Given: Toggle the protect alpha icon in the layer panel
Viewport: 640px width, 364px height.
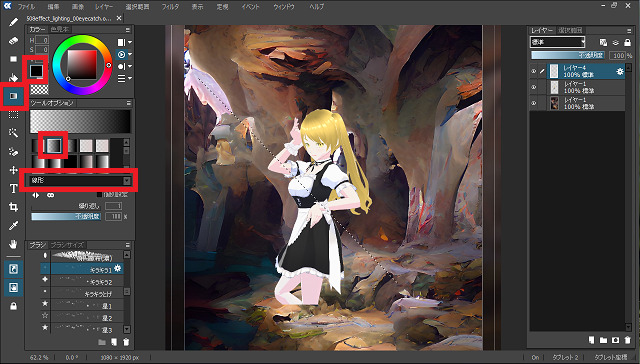Looking at the screenshot, I should click(x=603, y=42).
